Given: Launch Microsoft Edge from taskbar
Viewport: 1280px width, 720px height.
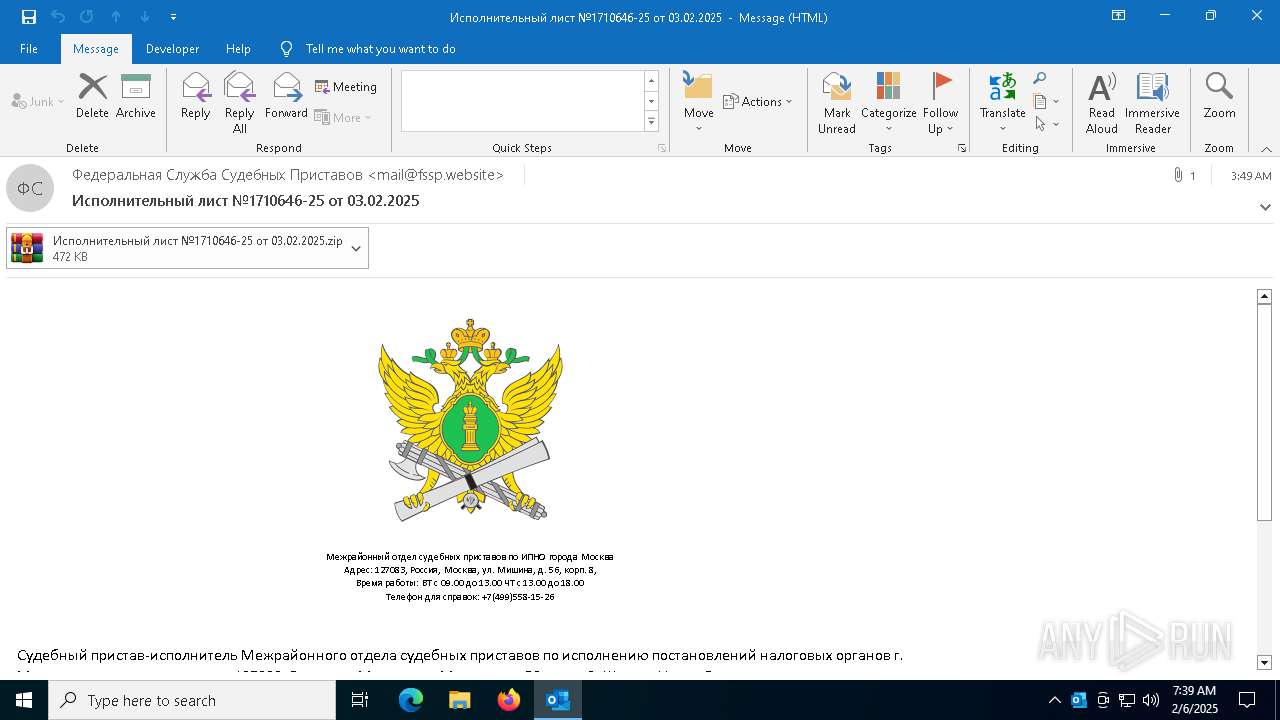Looking at the screenshot, I should 411,700.
